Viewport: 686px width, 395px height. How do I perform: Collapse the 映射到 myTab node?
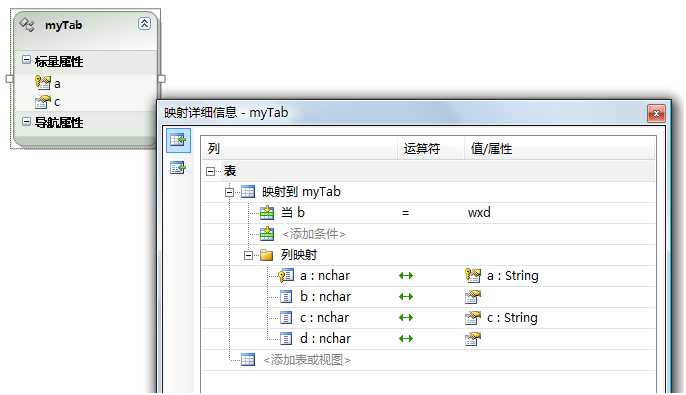(x=229, y=192)
